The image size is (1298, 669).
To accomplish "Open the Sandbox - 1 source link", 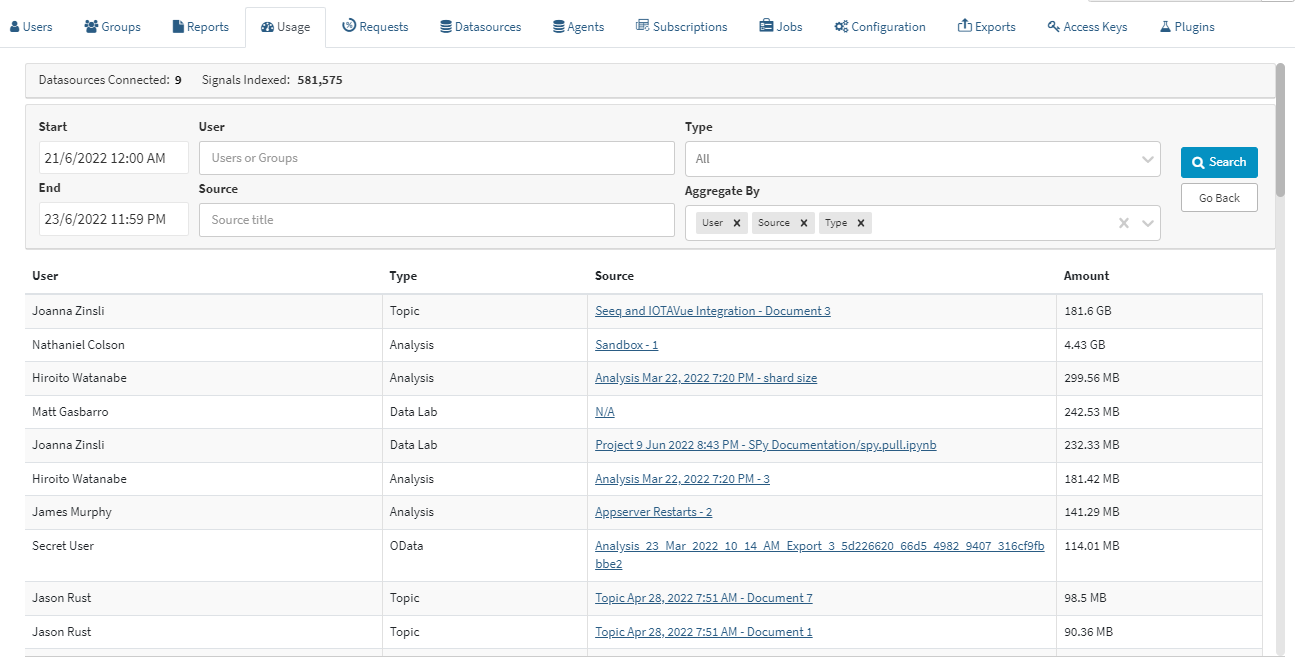I will point(626,345).
